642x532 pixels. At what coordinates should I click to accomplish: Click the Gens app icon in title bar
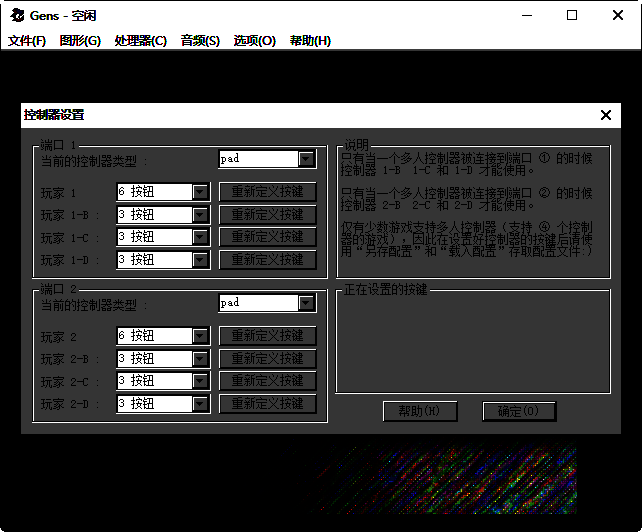point(17,15)
